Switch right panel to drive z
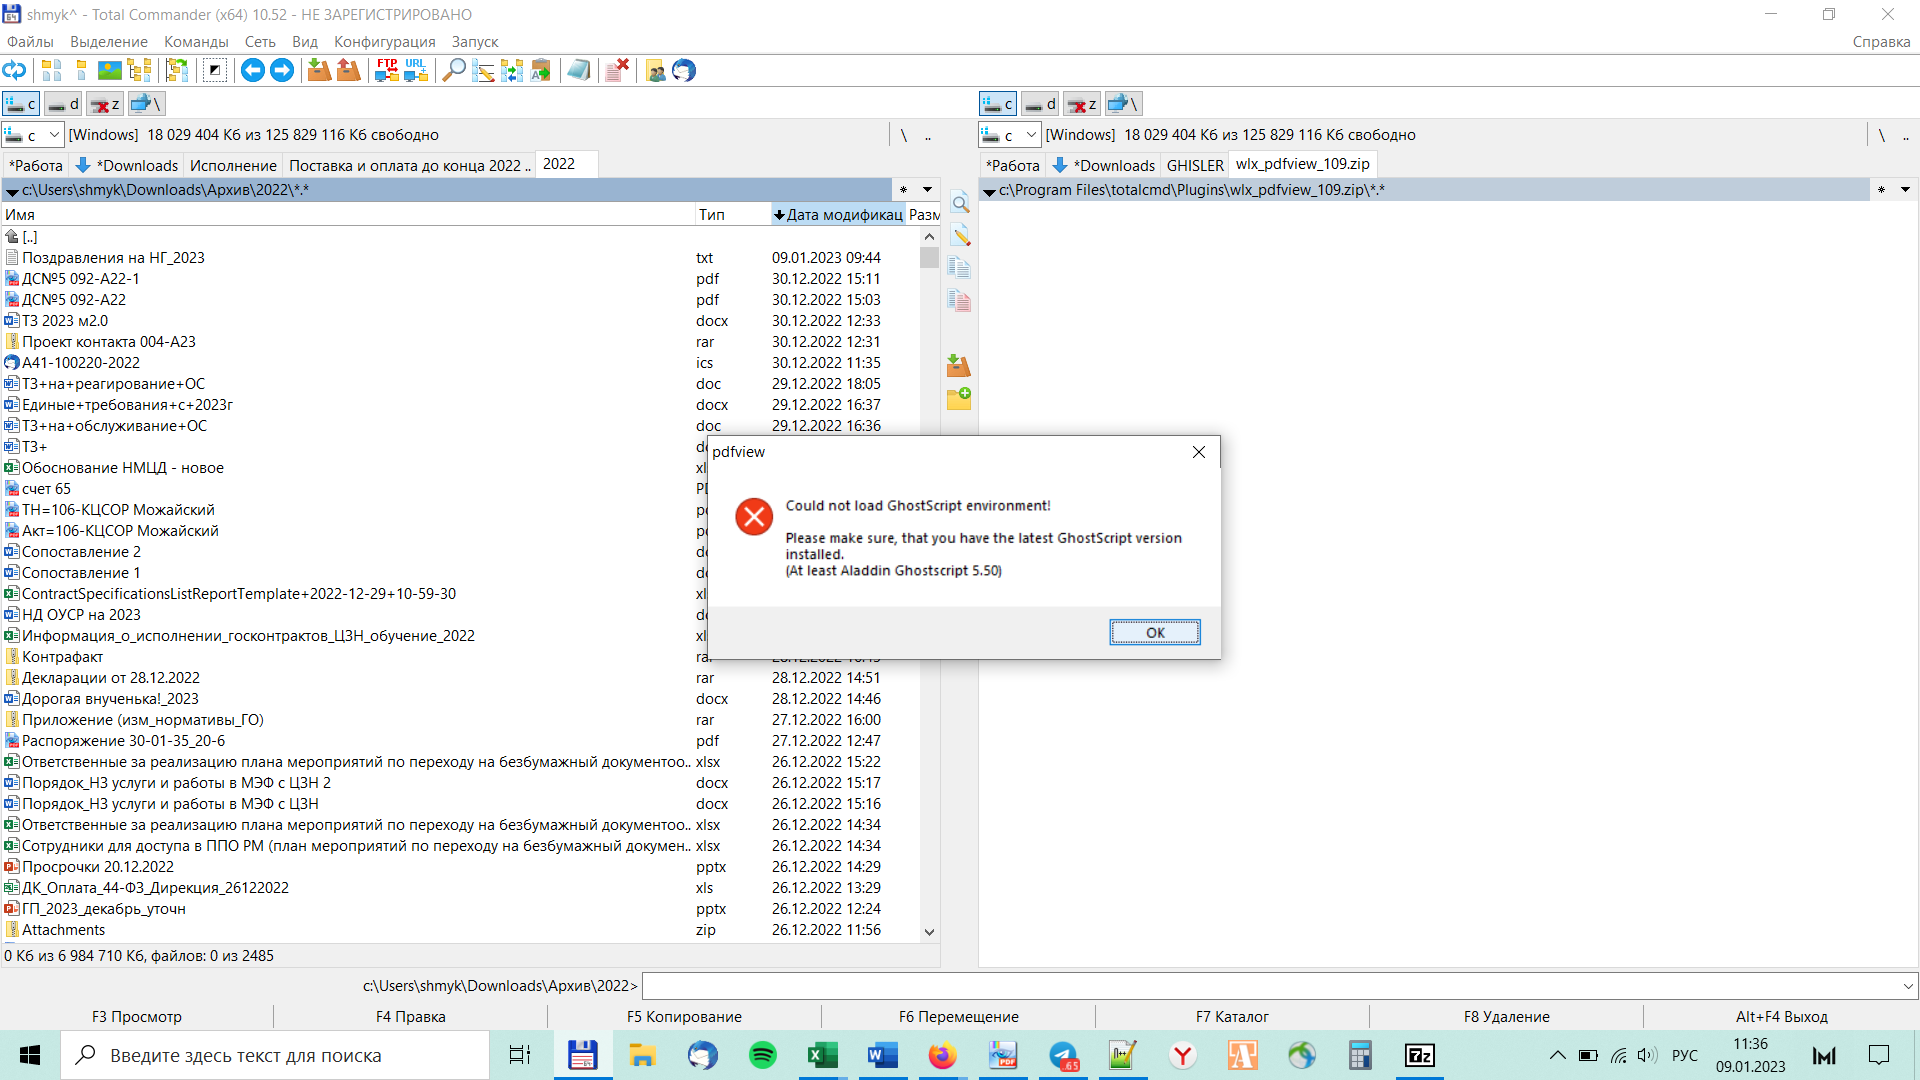 tap(1081, 104)
